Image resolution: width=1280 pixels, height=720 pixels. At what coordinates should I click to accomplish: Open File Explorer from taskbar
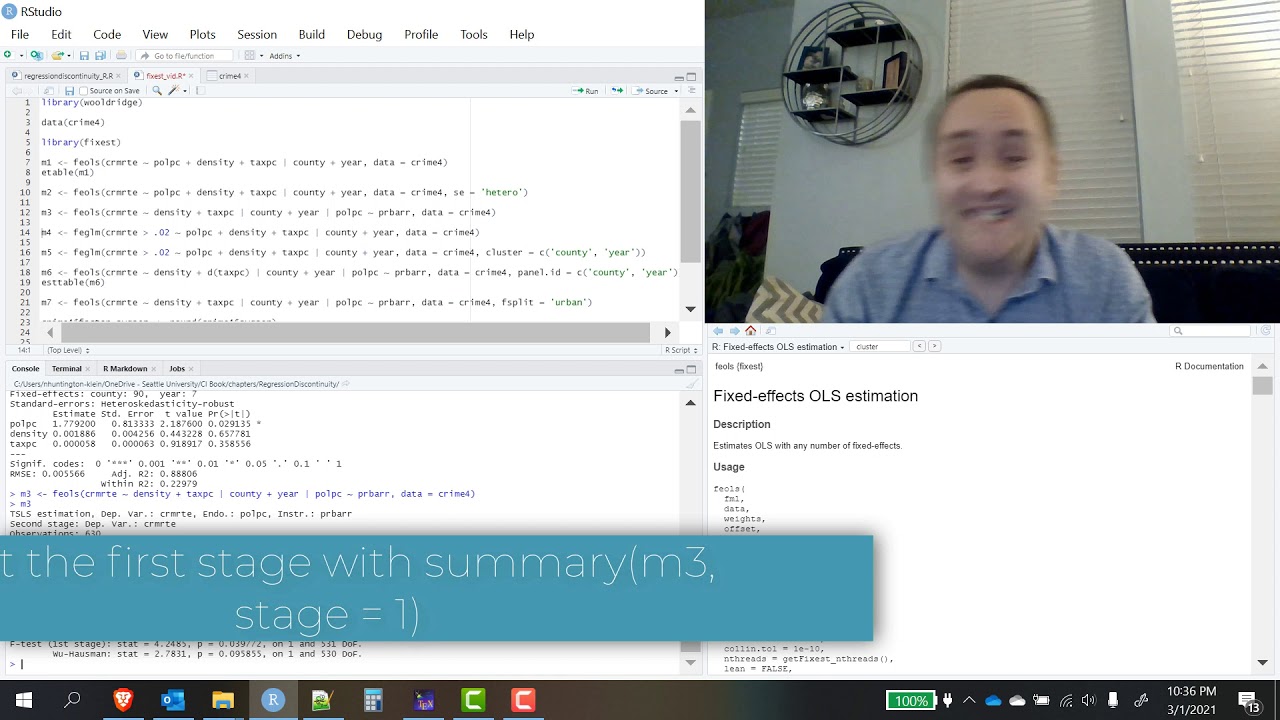click(222, 700)
